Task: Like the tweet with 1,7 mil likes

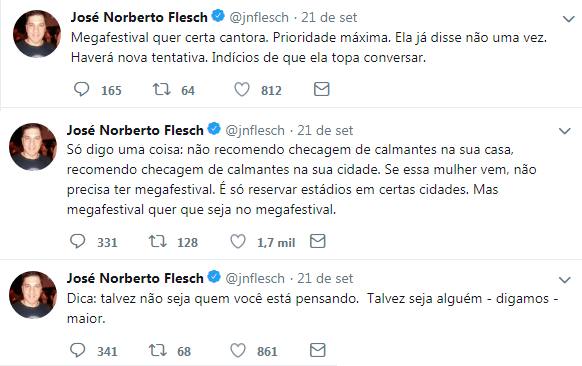Action: coord(238,241)
